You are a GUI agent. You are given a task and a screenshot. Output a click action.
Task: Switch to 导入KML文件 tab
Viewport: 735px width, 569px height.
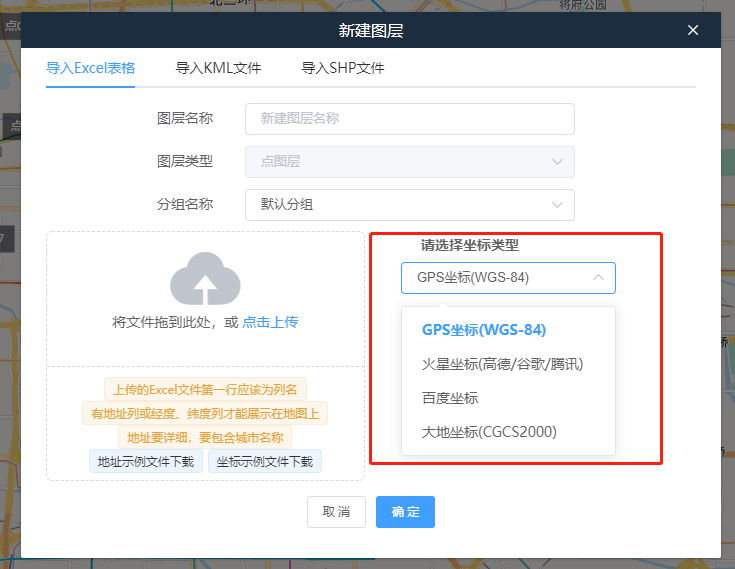coord(218,68)
